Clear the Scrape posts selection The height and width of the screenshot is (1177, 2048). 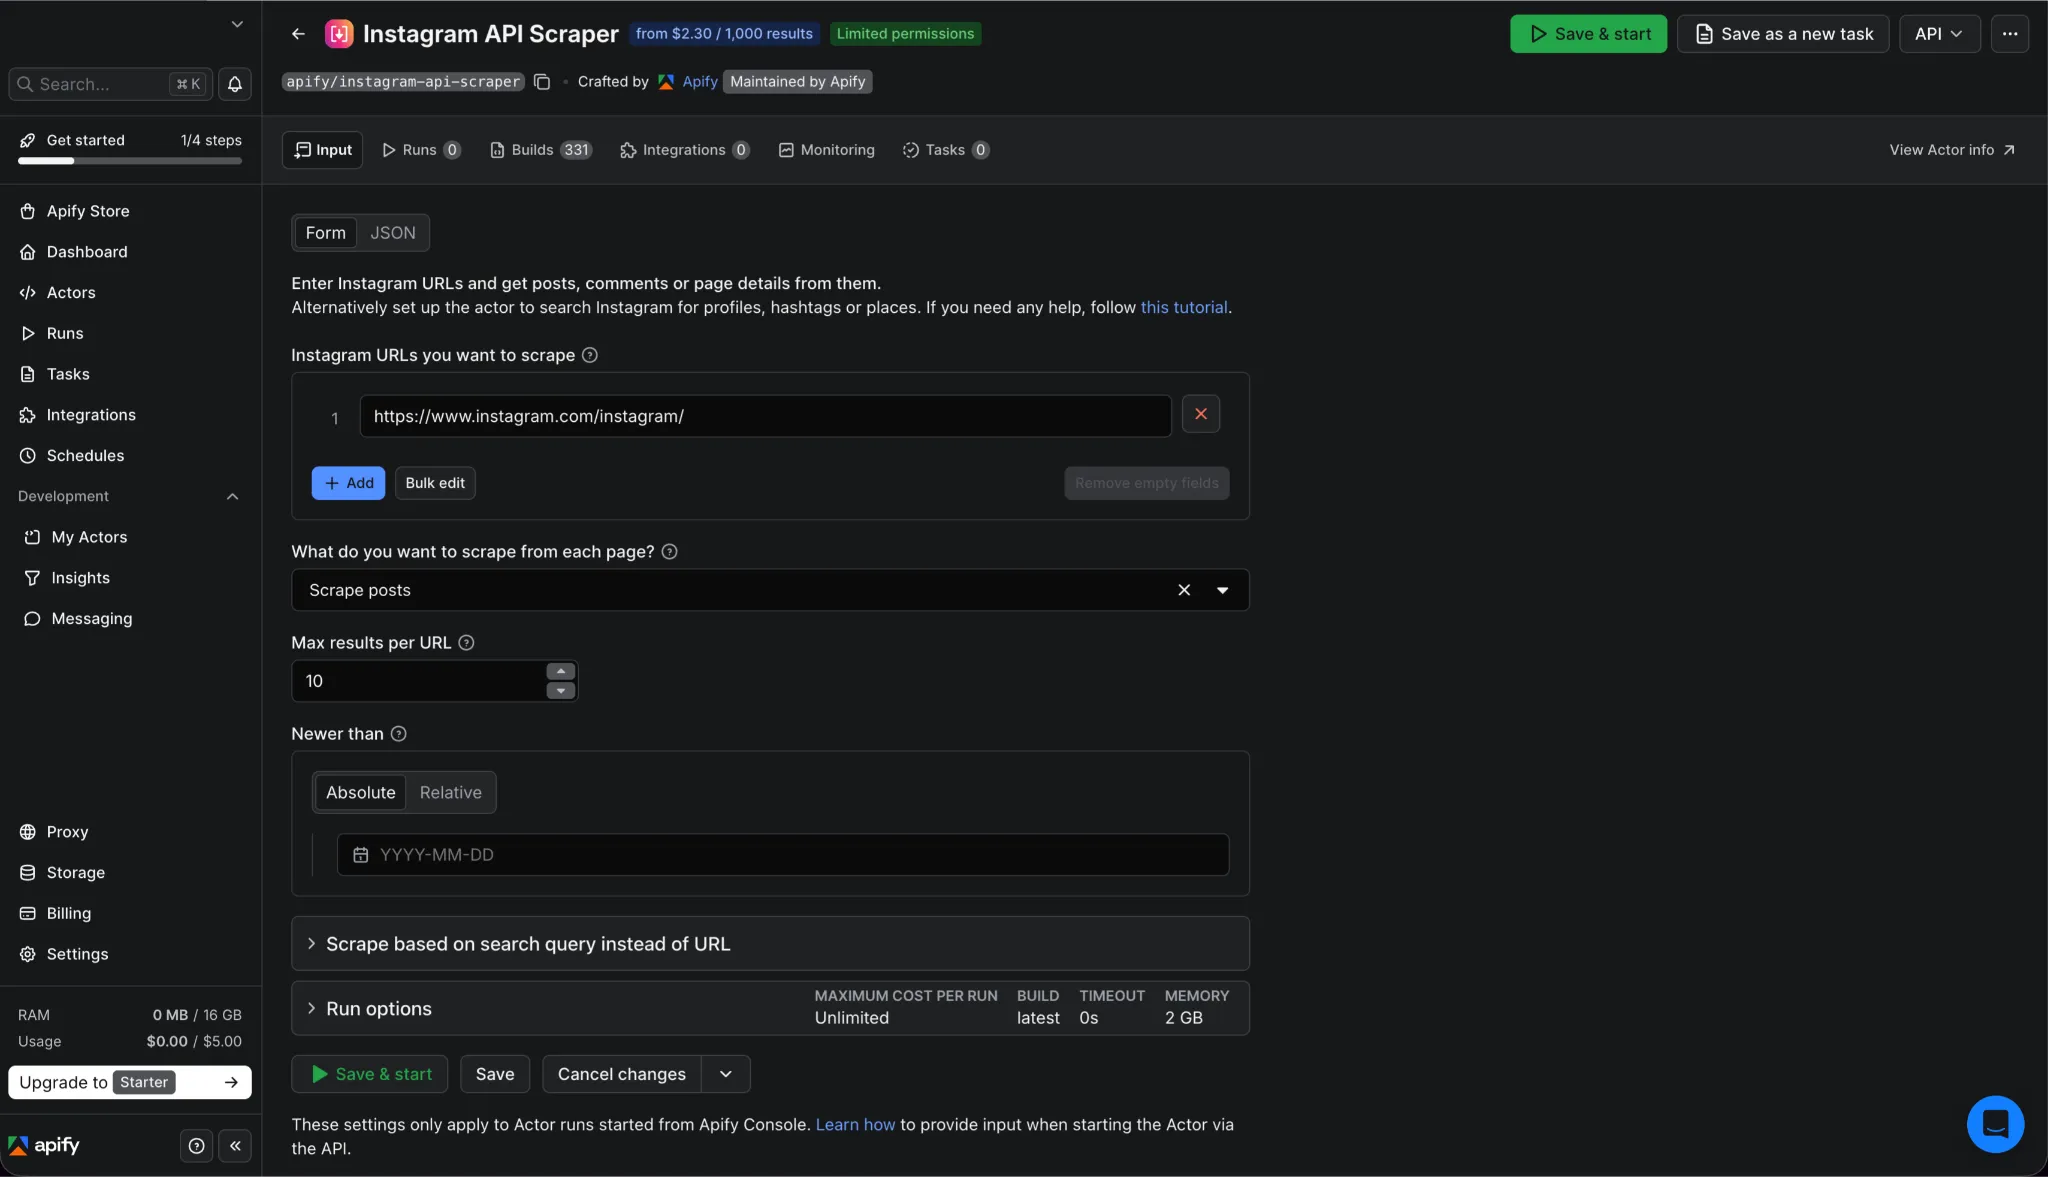click(x=1184, y=590)
